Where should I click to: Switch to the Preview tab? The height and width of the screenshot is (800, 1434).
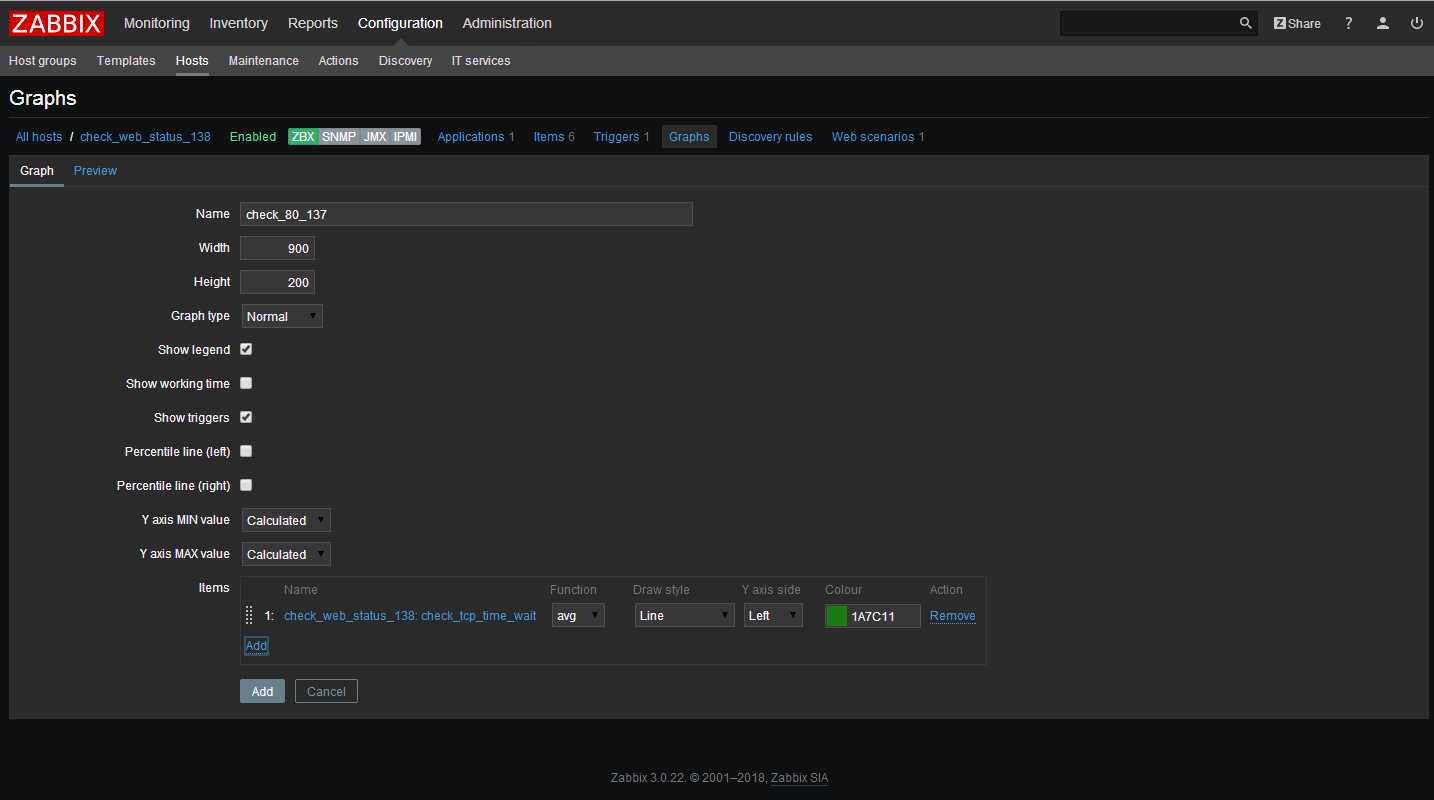95,171
